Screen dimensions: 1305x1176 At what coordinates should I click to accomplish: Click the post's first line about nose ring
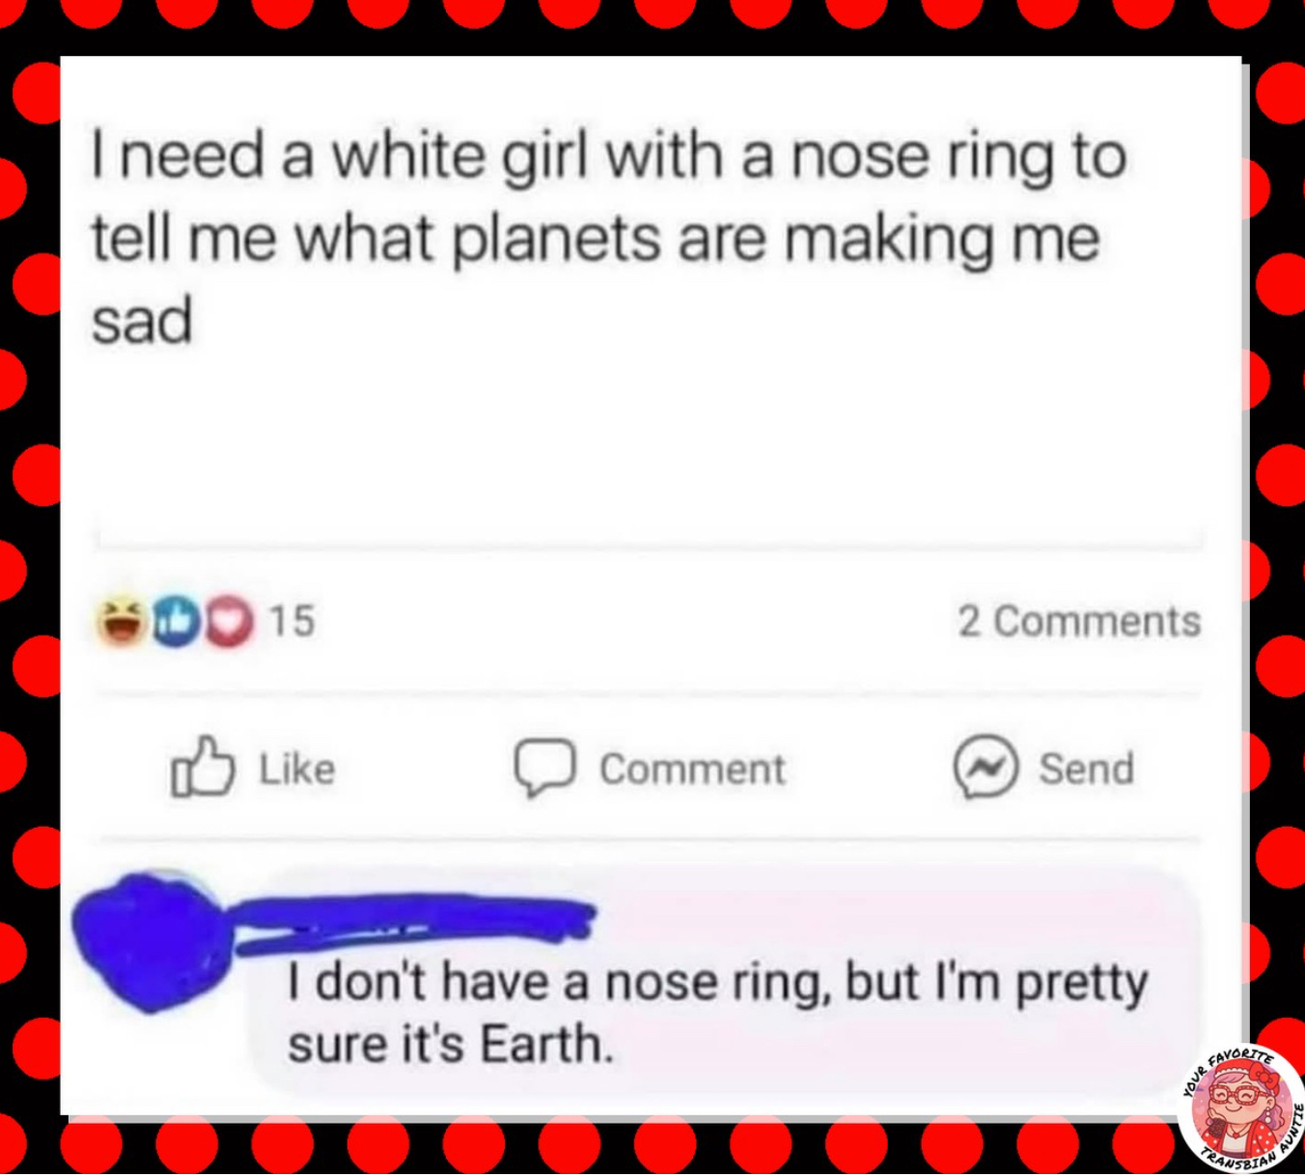[x=609, y=157]
